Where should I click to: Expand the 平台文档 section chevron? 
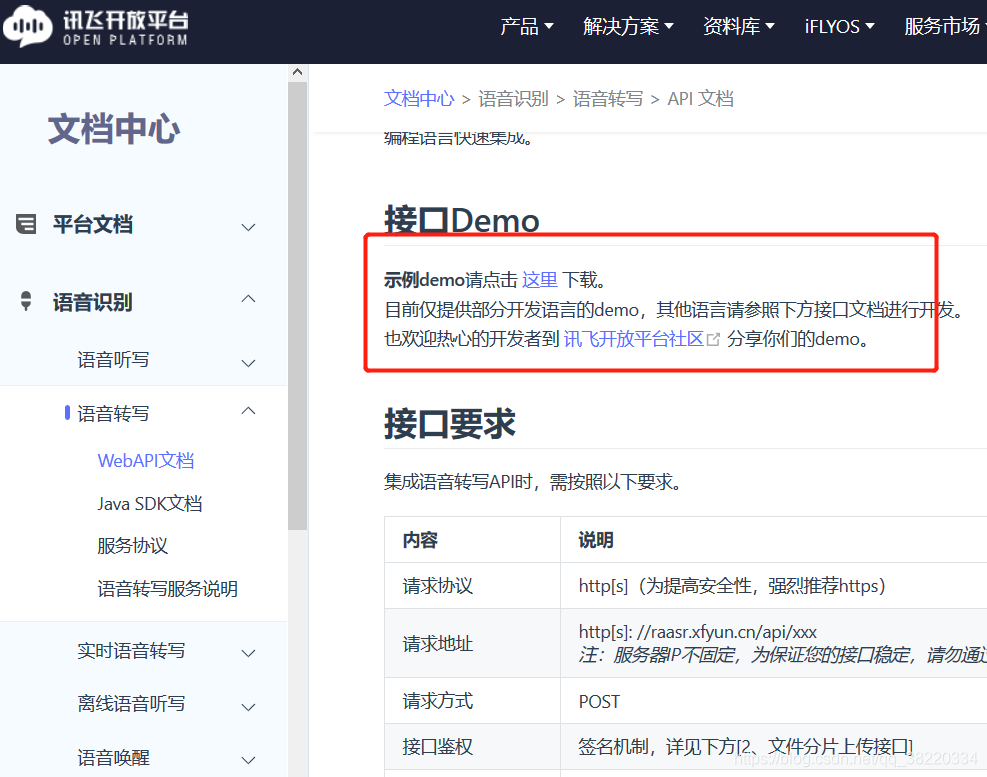point(249,227)
